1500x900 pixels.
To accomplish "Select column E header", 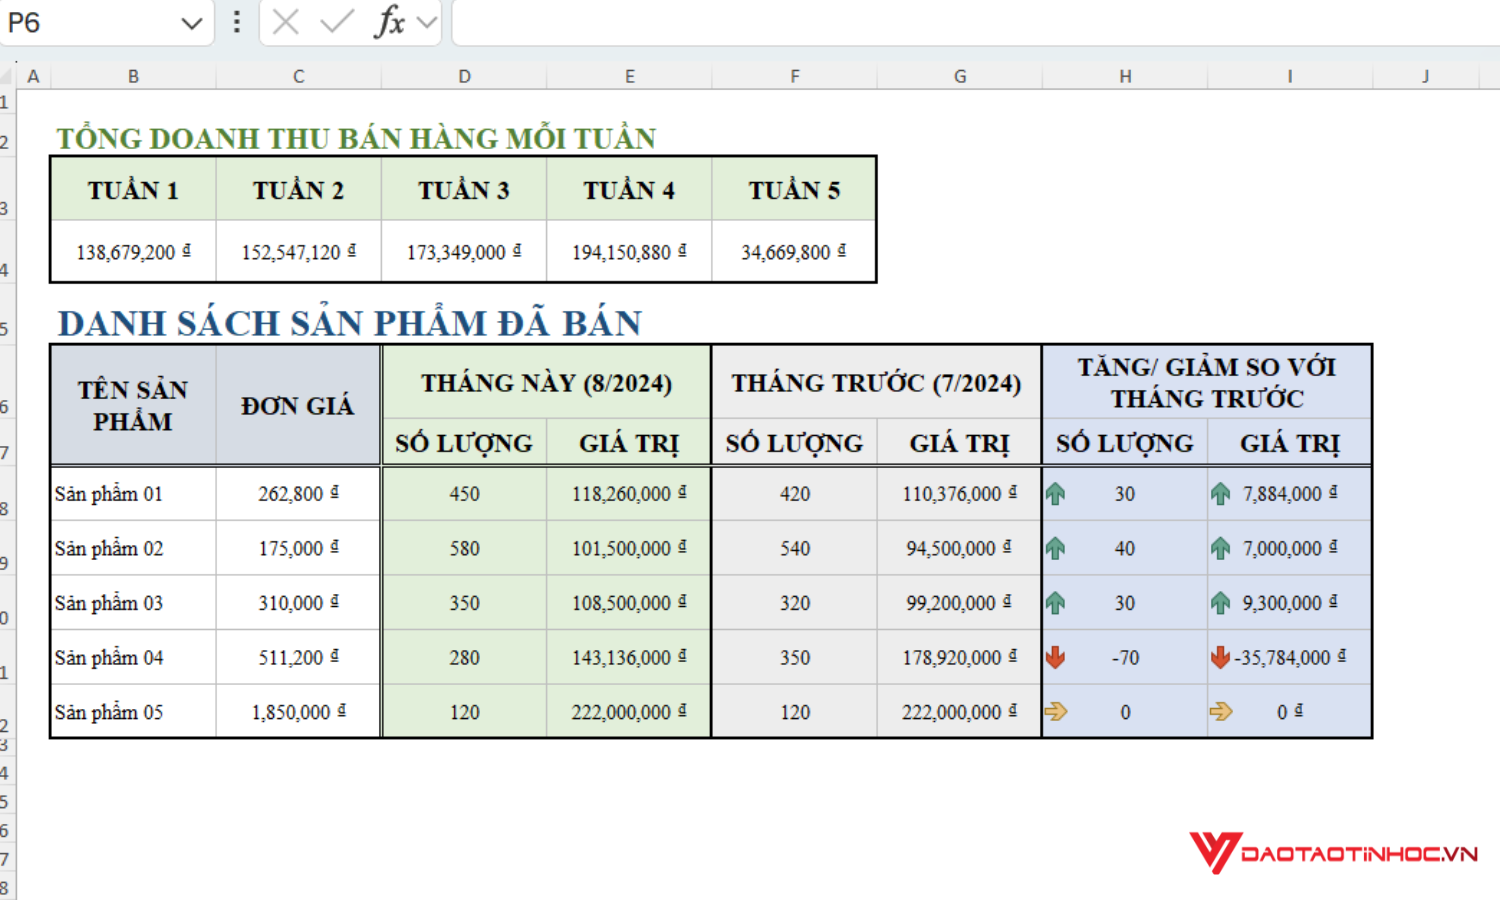I will tap(629, 76).
